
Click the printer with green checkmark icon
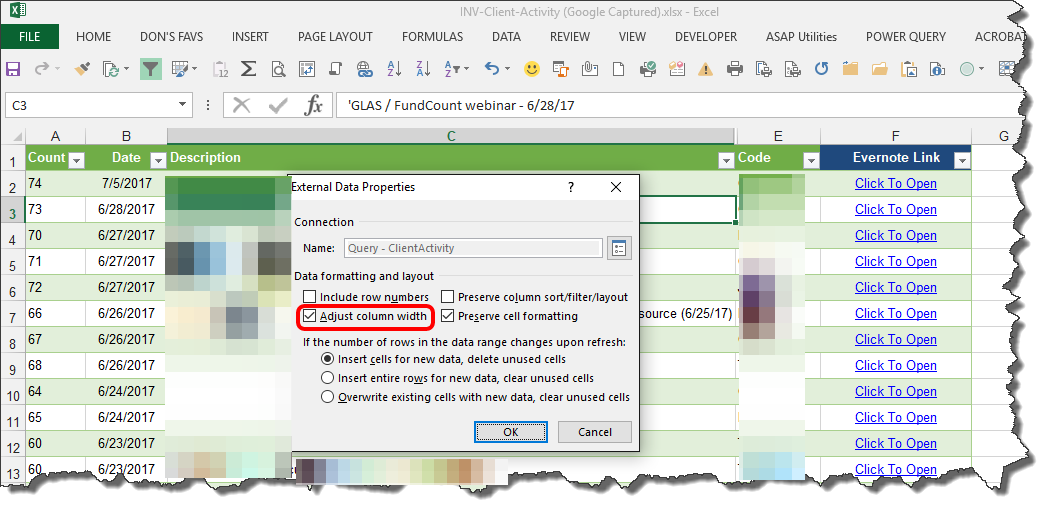[x=648, y=68]
